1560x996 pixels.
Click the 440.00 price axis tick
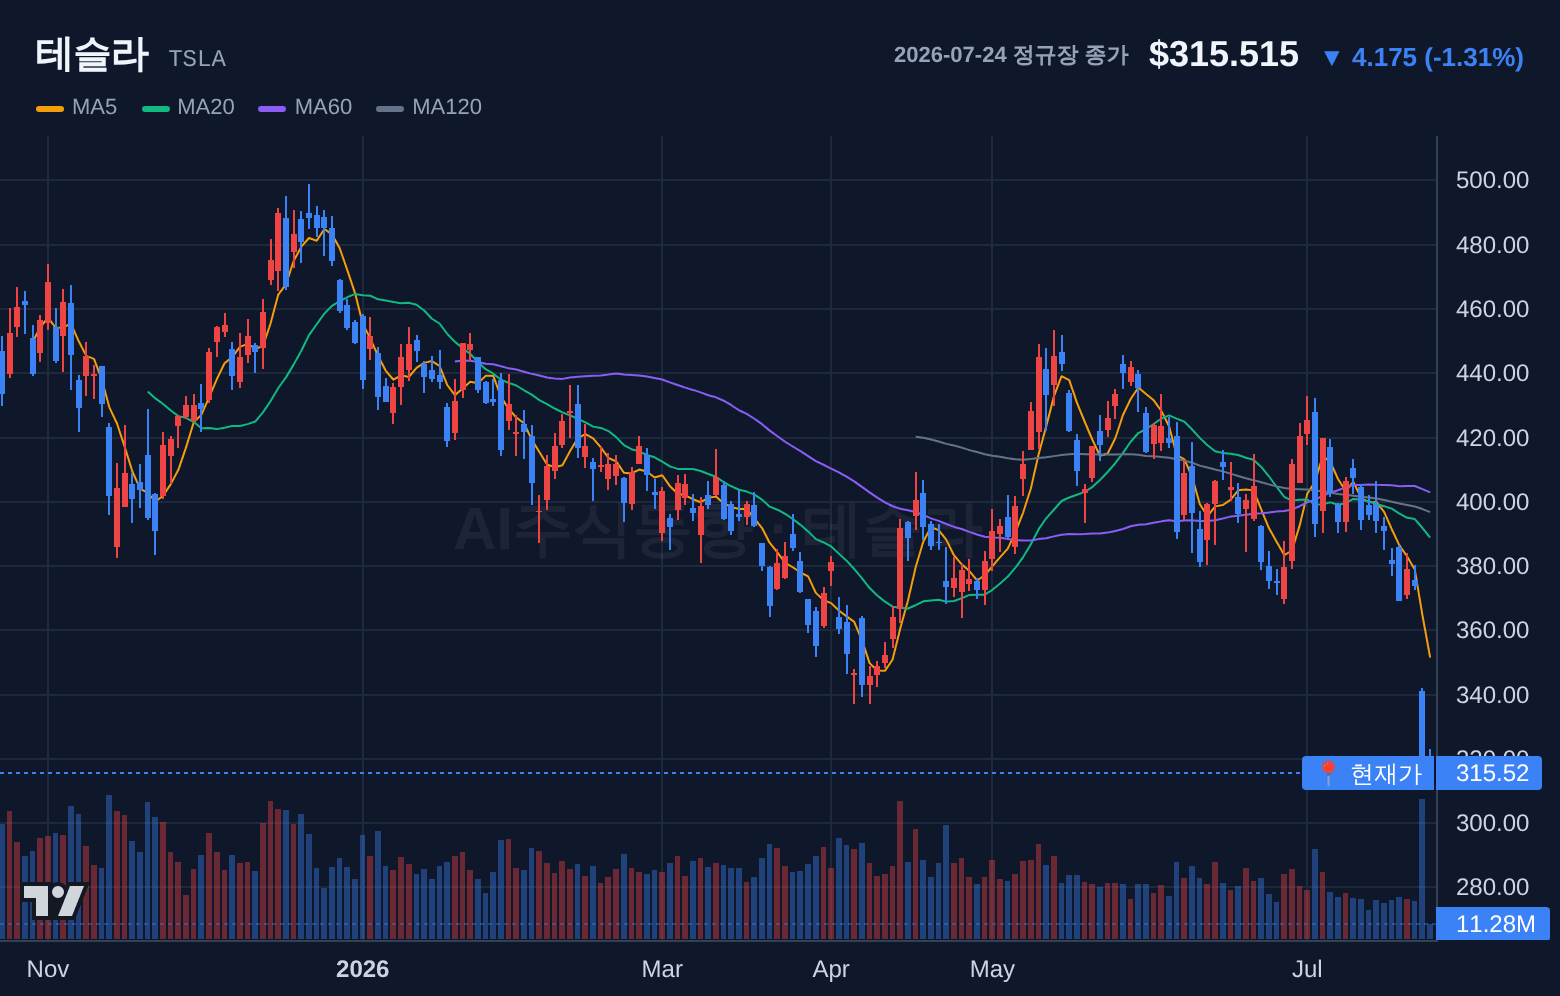(x=1492, y=373)
